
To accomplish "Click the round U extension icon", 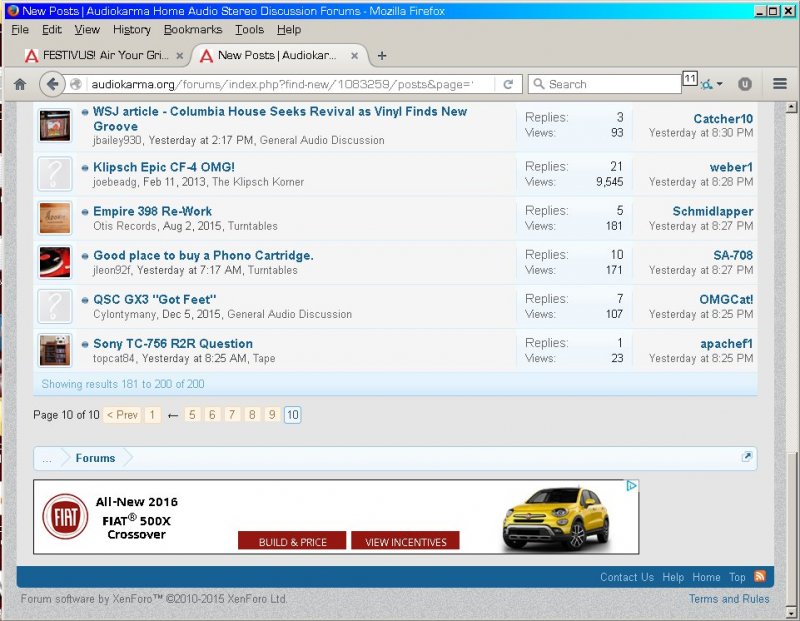I will pos(744,84).
